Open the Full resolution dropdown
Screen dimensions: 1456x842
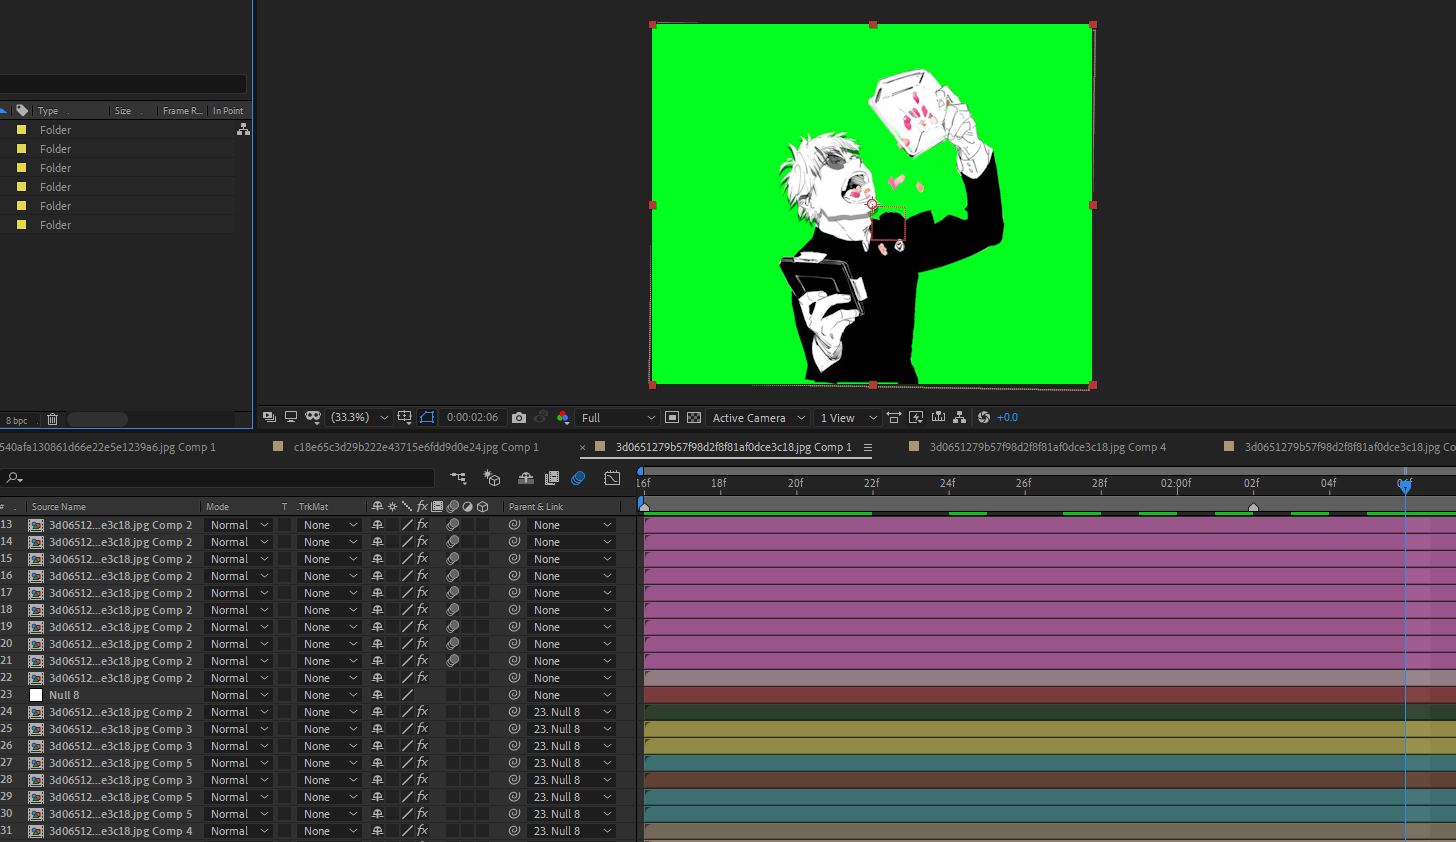(617, 417)
